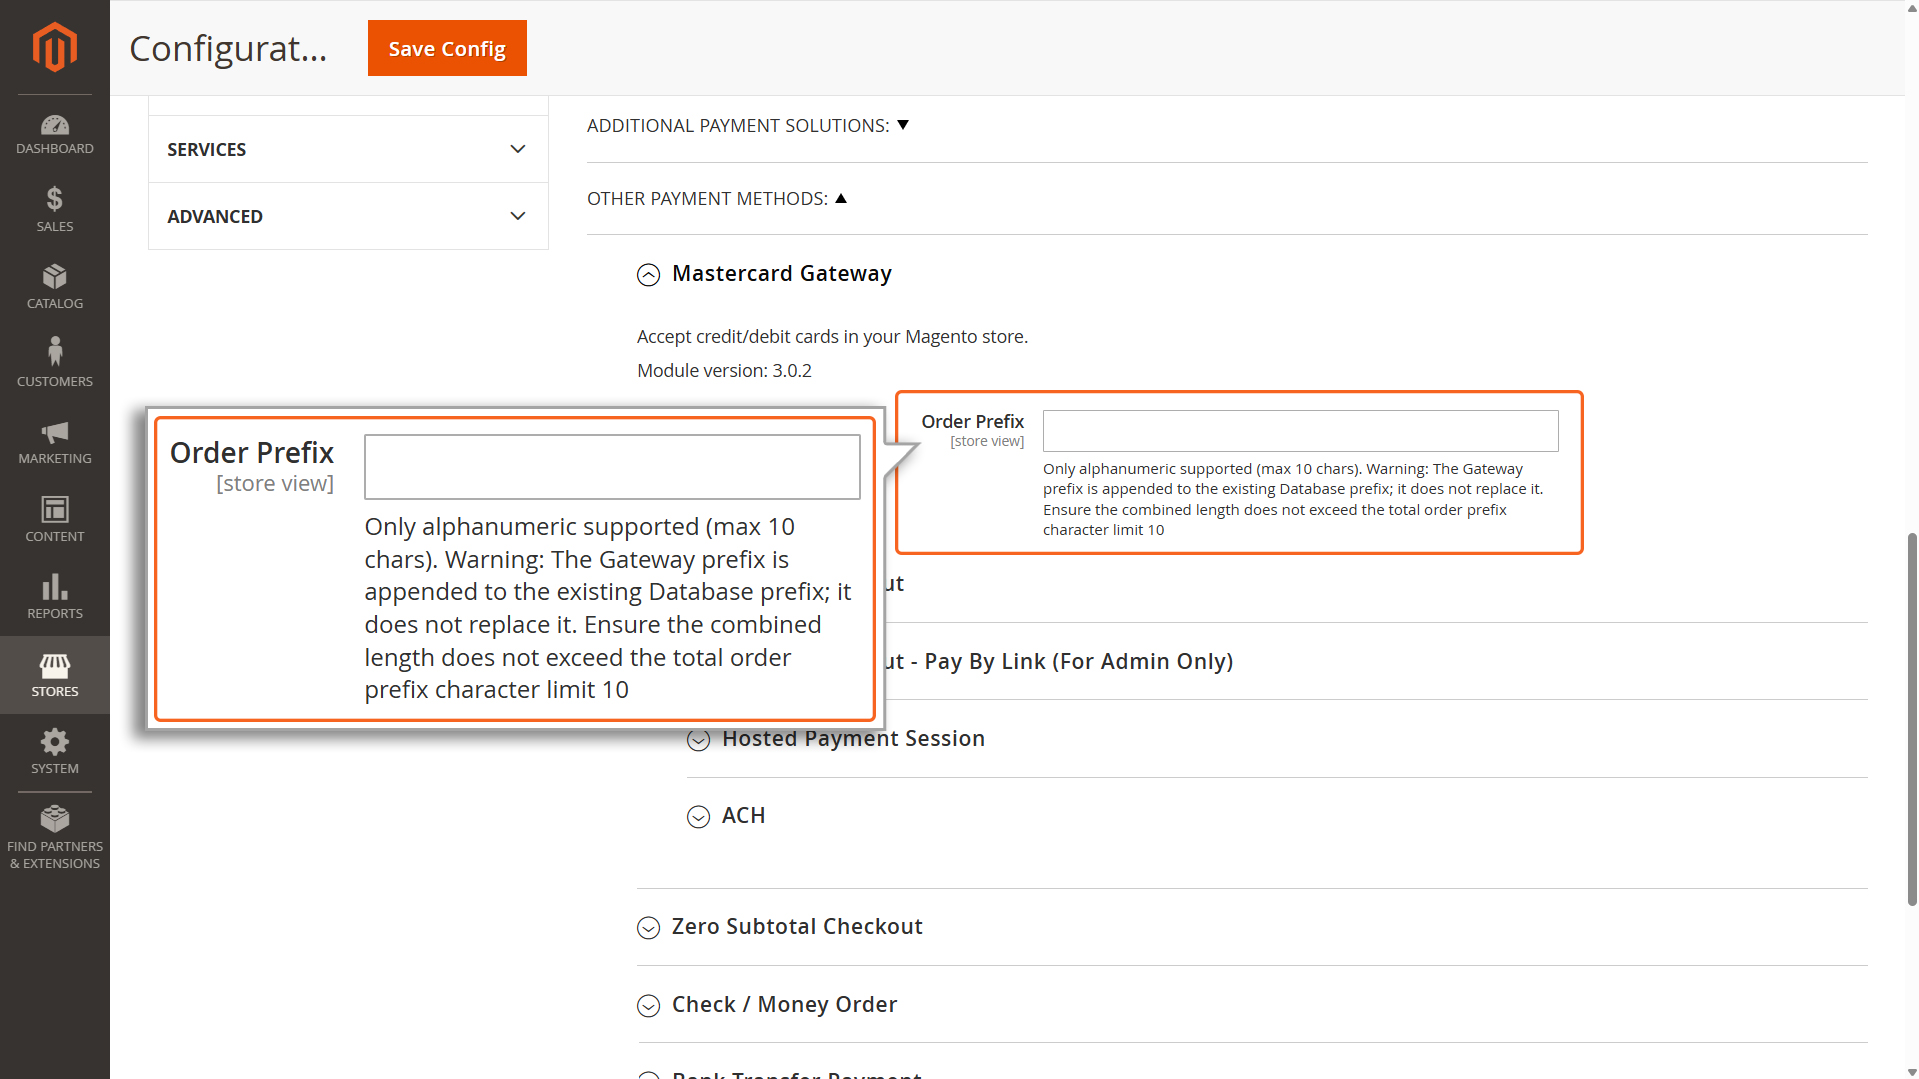Open Find Partners & Extensions
1919x1079 pixels.
(x=54, y=837)
